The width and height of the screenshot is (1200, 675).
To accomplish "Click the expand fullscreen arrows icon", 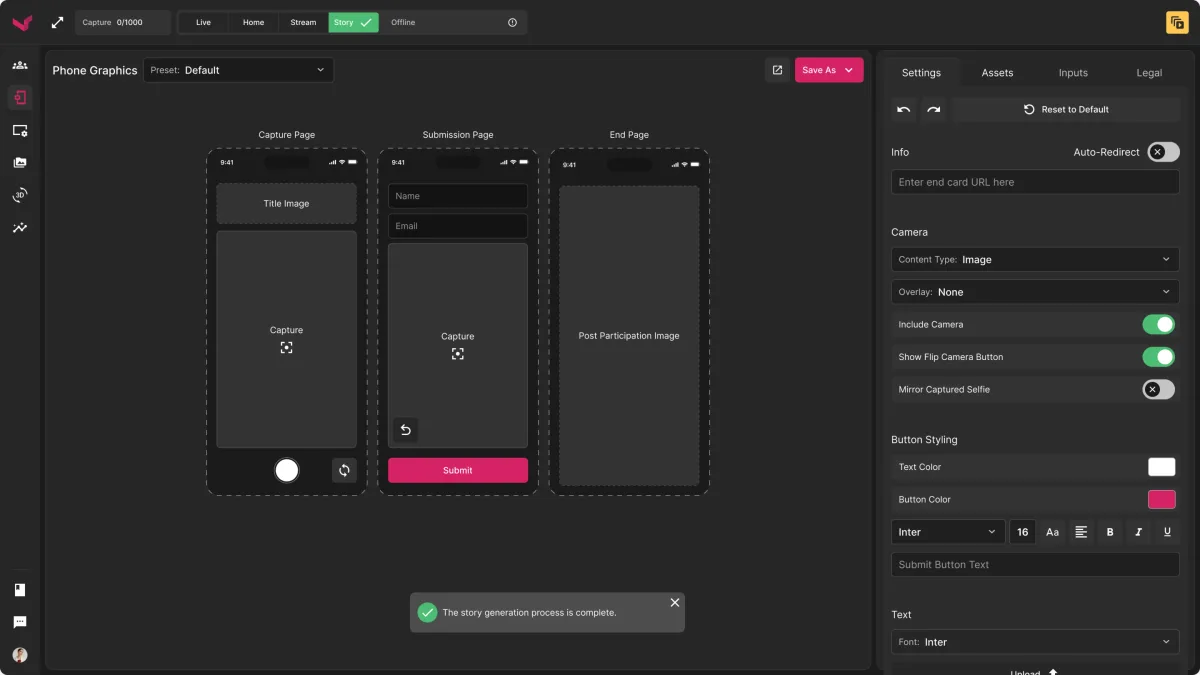I will [57, 22].
